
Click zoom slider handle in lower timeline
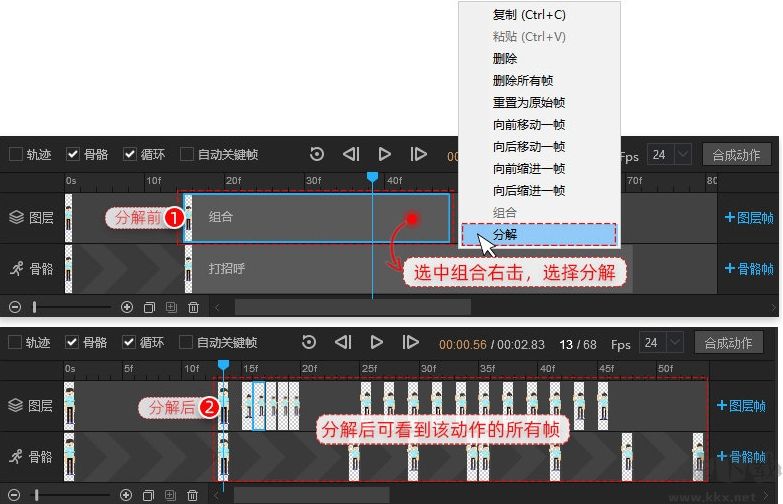(x=36, y=495)
